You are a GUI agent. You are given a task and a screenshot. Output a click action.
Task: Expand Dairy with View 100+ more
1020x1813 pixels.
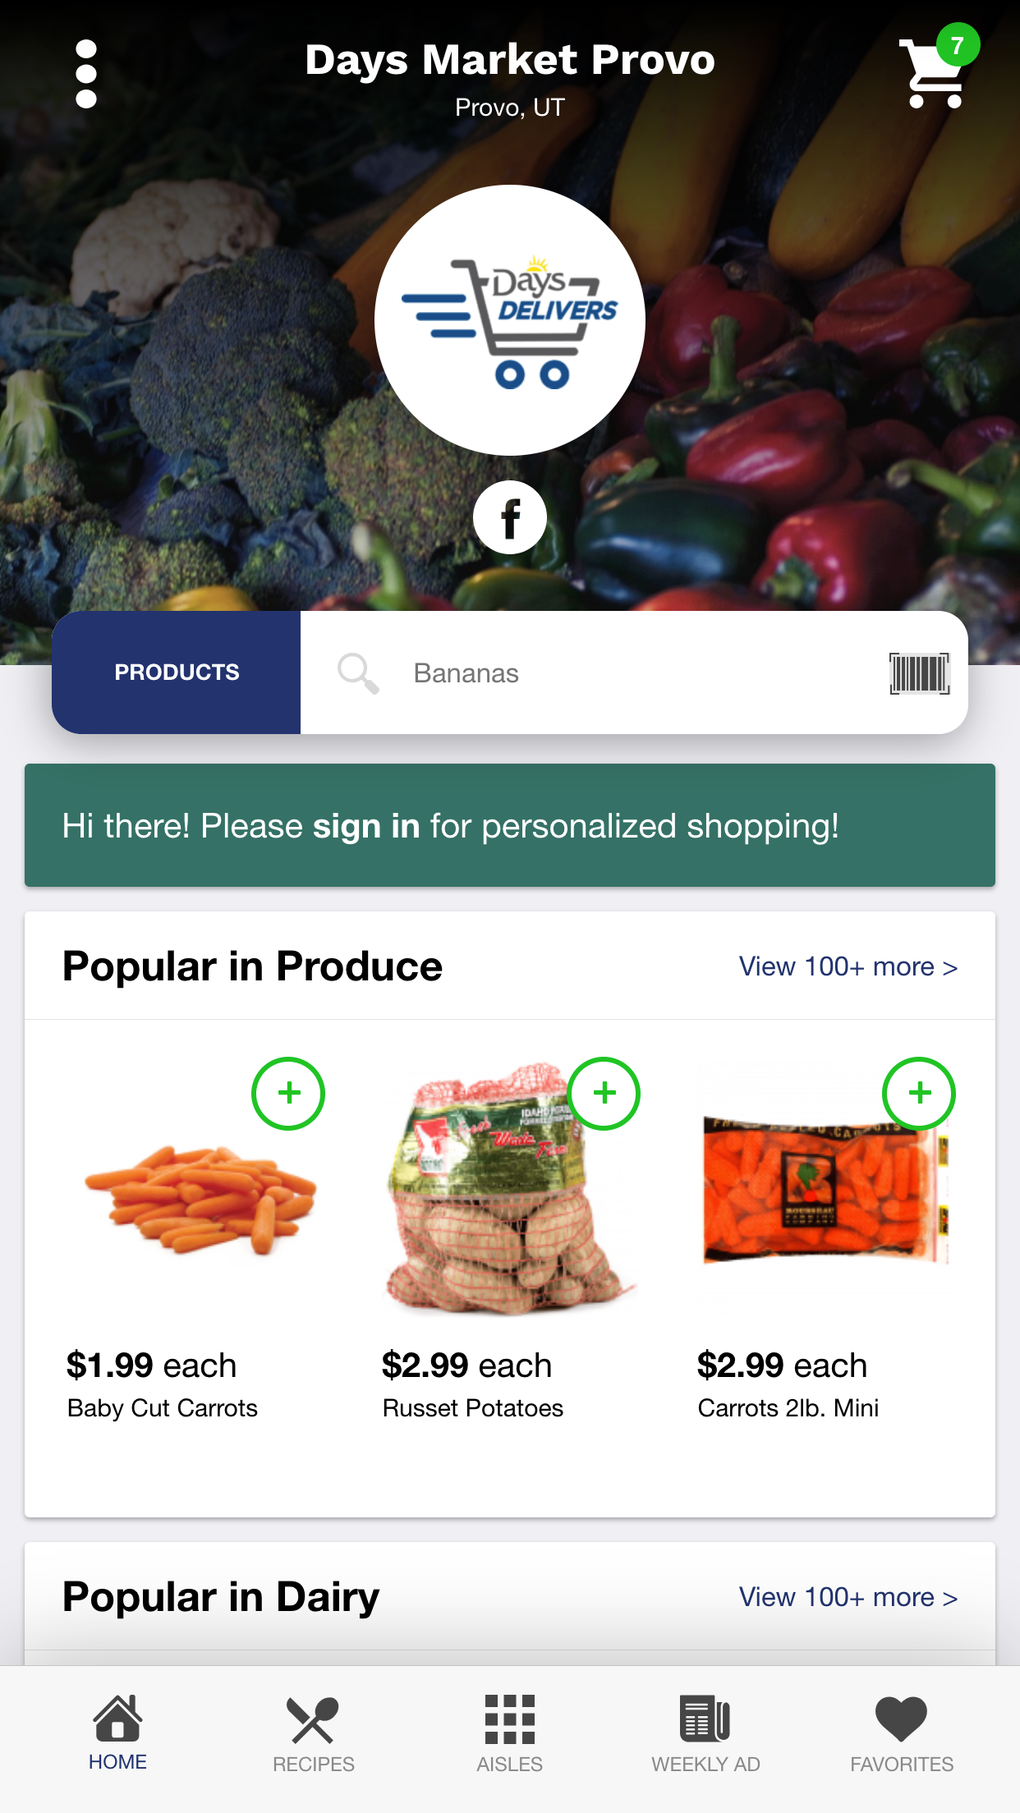pos(848,1597)
